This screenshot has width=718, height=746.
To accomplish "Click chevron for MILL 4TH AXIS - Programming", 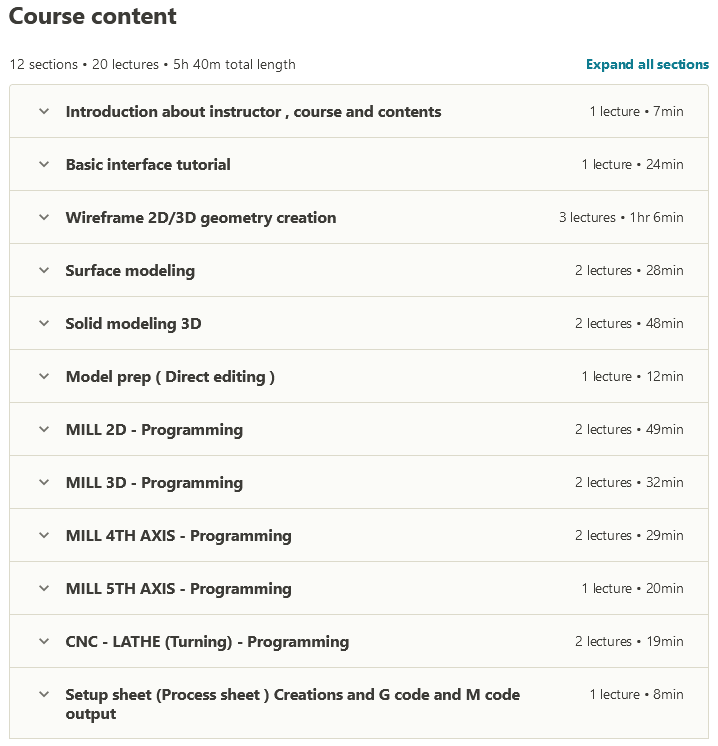I will pos(44,535).
